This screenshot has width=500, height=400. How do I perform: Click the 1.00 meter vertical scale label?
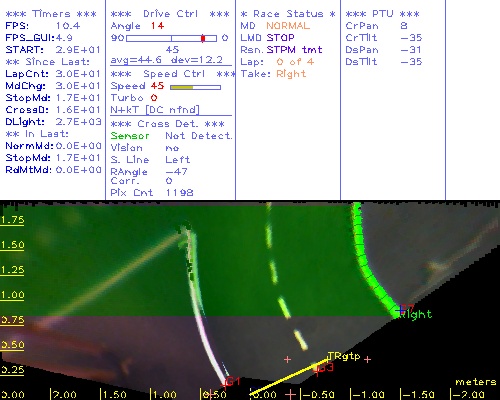[12, 295]
